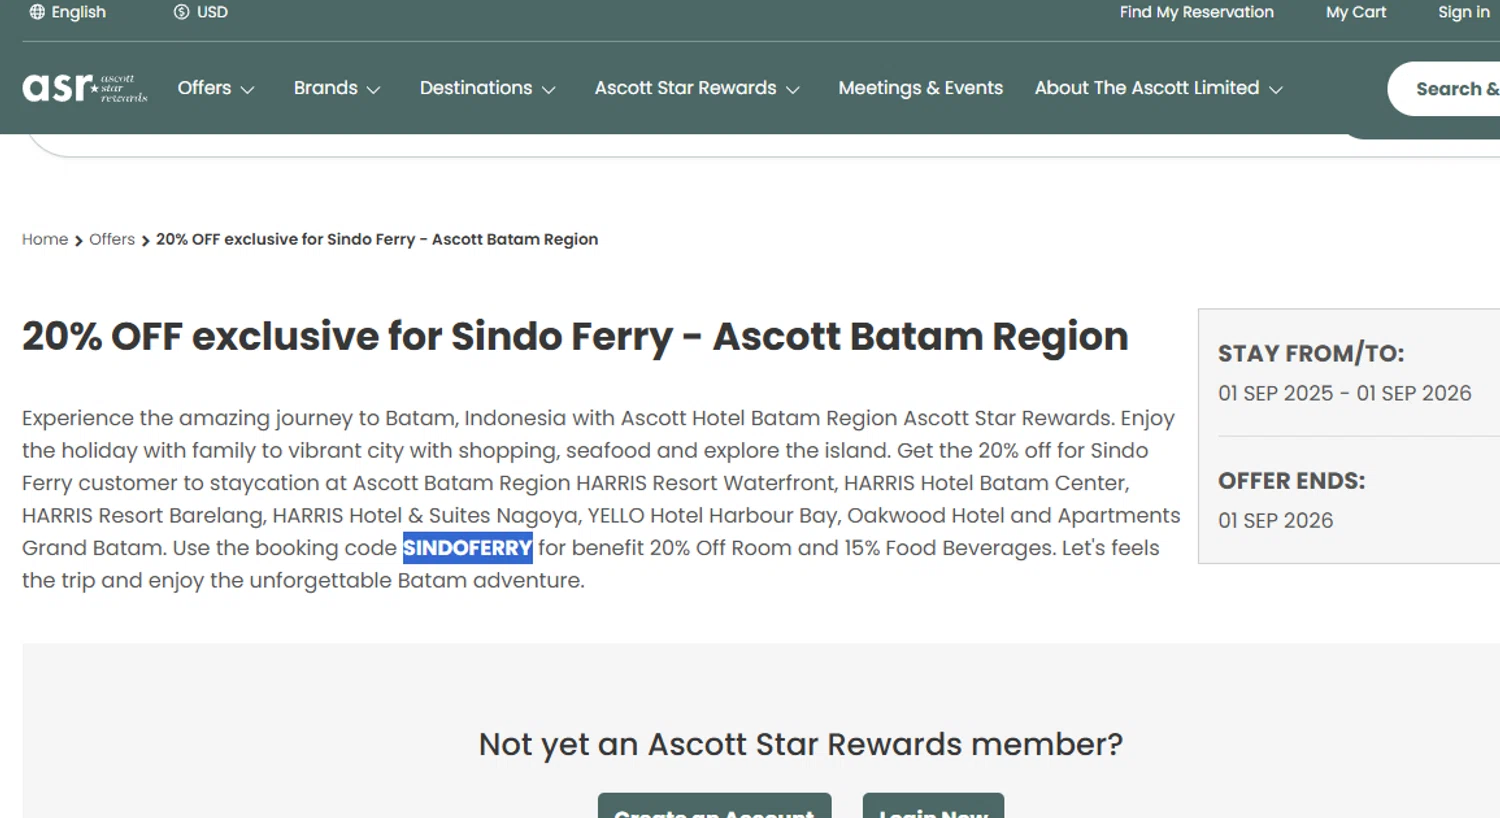Expand About The Ascott Limited menu
1500x818 pixels.
(x=1158, y=88)
